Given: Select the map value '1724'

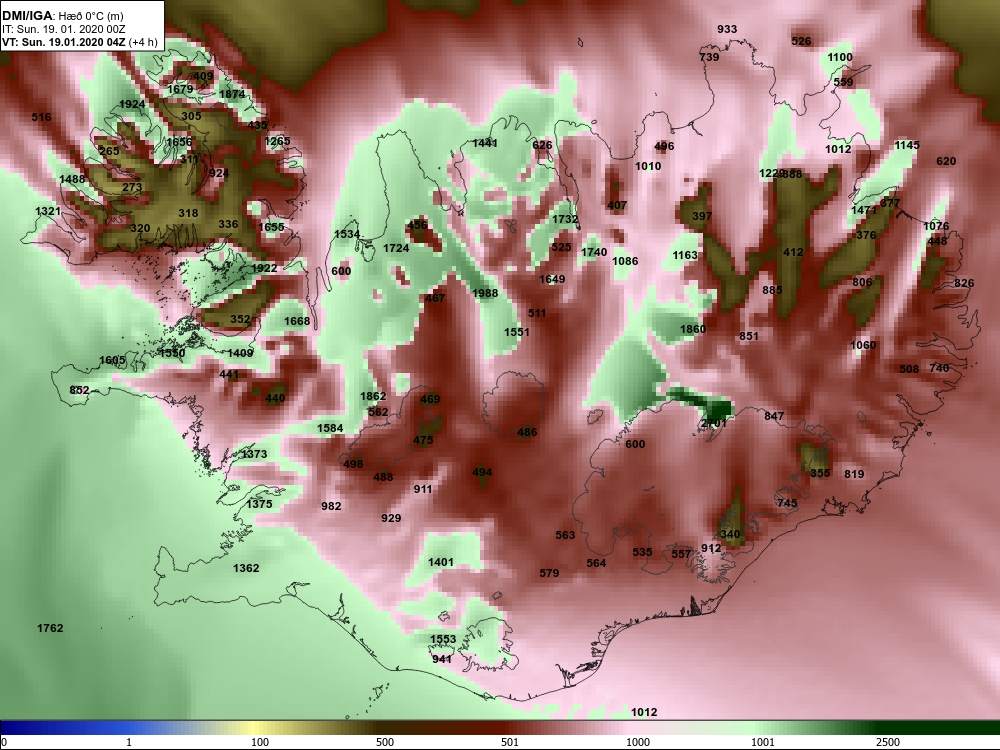Looking at the screenshot, I should (x=396, y=247).
